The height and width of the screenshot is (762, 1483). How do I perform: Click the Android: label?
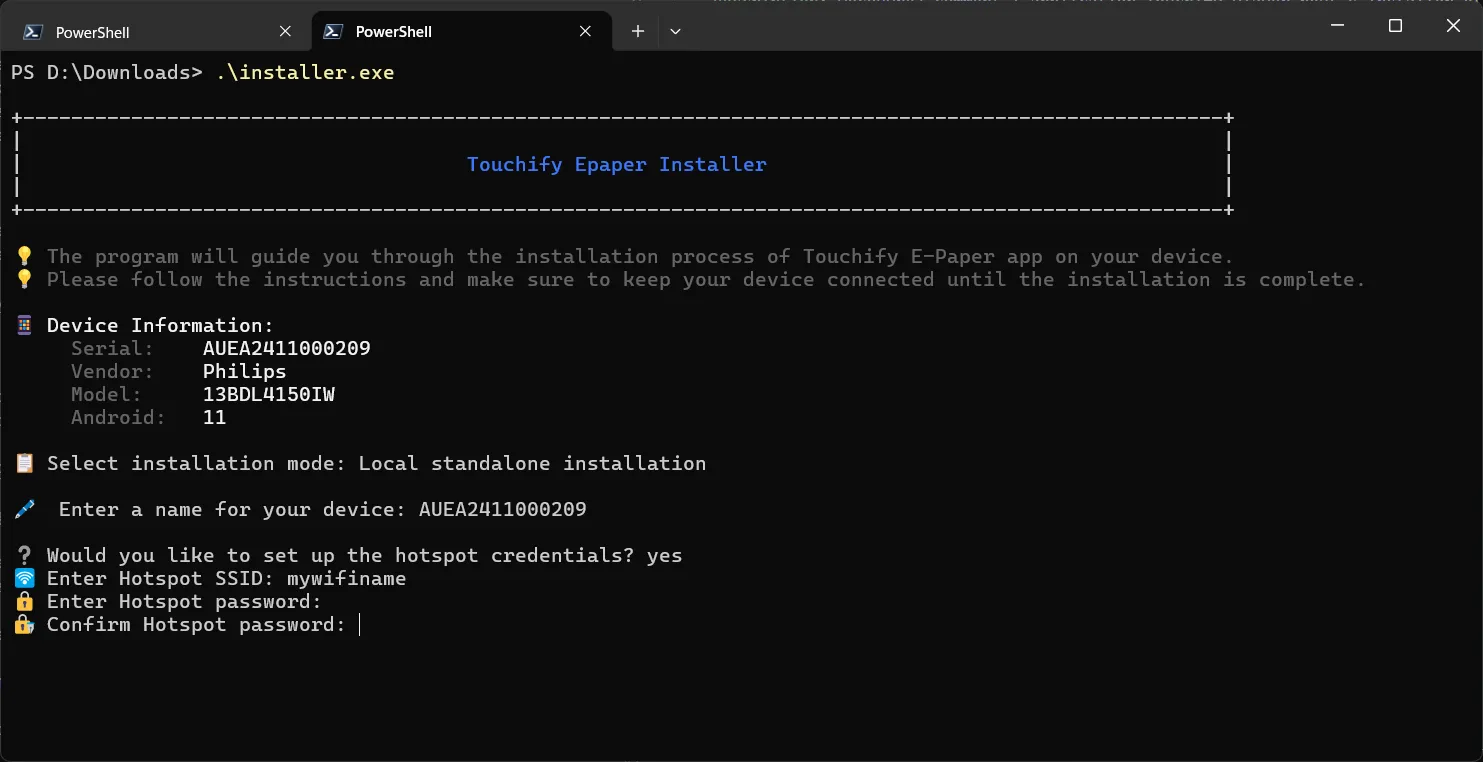coord(118,417)
